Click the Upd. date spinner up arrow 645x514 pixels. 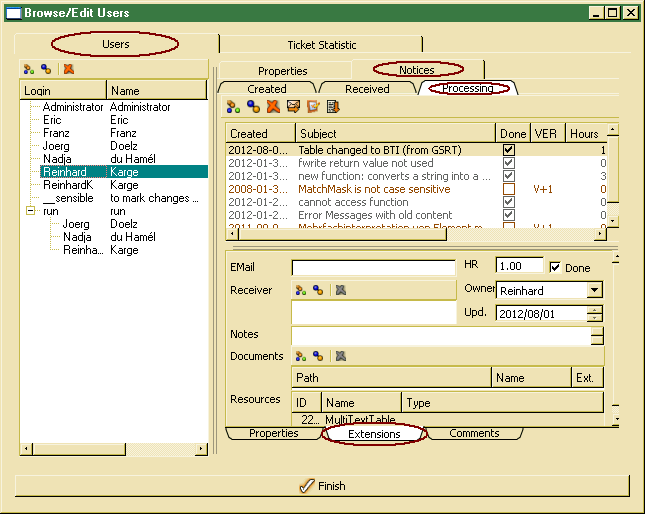[x=595, y=309]
